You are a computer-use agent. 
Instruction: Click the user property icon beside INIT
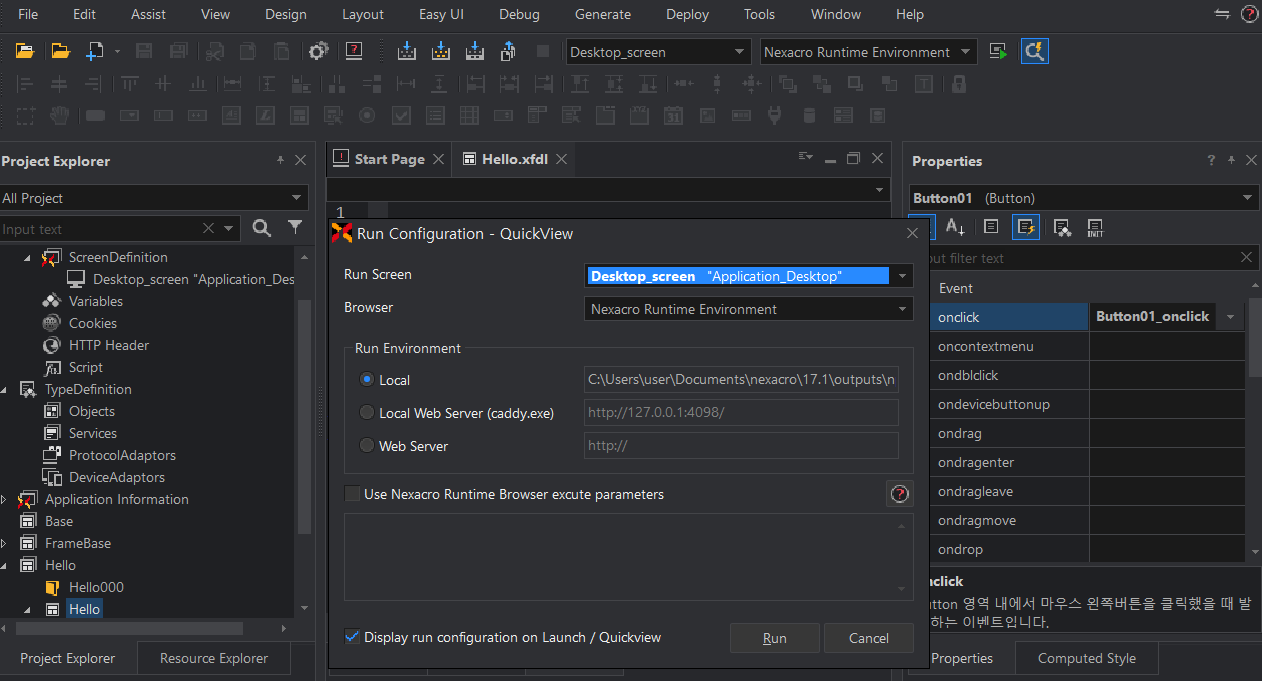click(1062, 227)
